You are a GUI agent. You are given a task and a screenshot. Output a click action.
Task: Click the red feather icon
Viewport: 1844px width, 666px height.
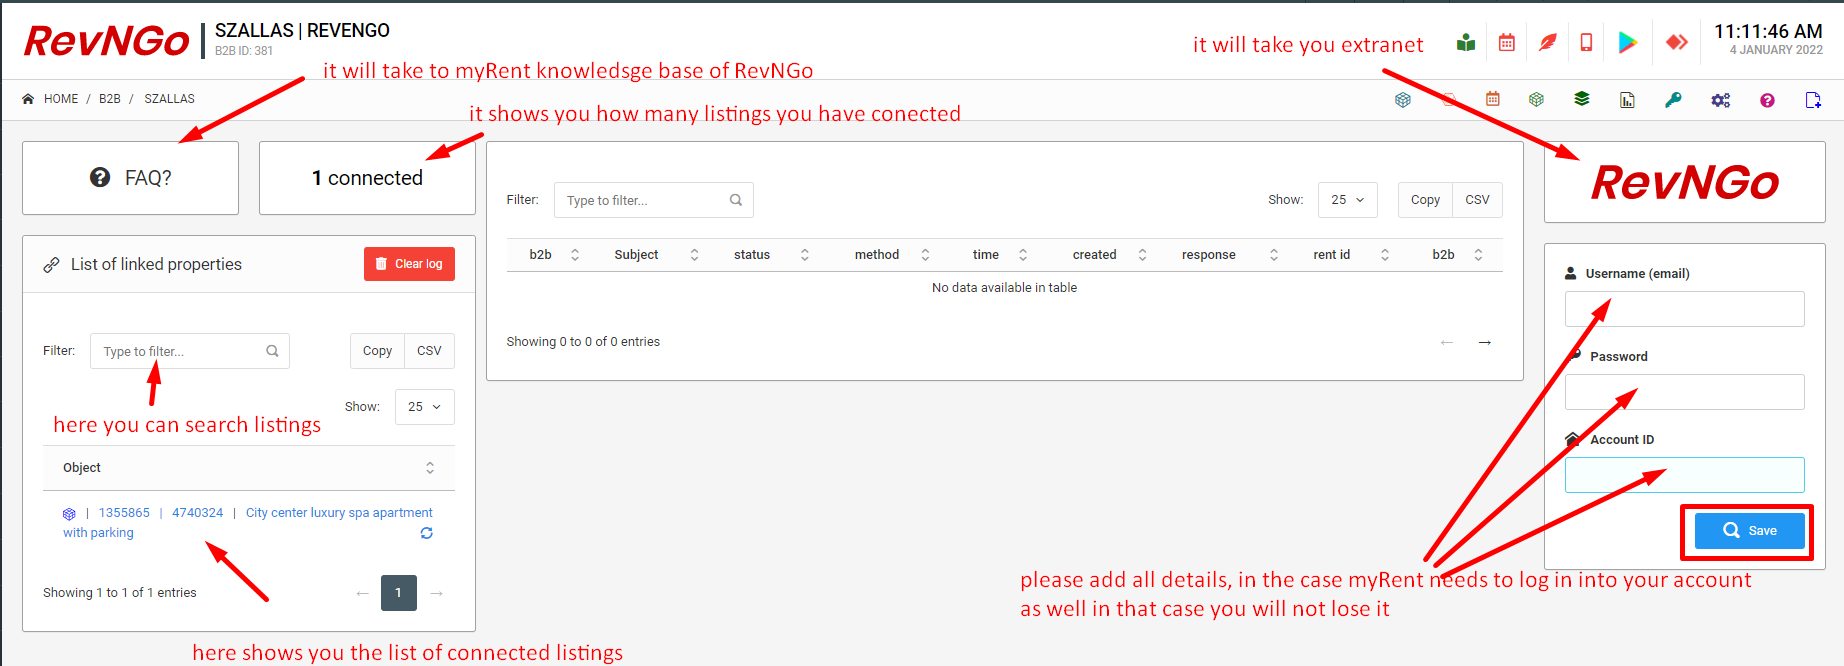pyautogui.click(x=1548, y=42)
